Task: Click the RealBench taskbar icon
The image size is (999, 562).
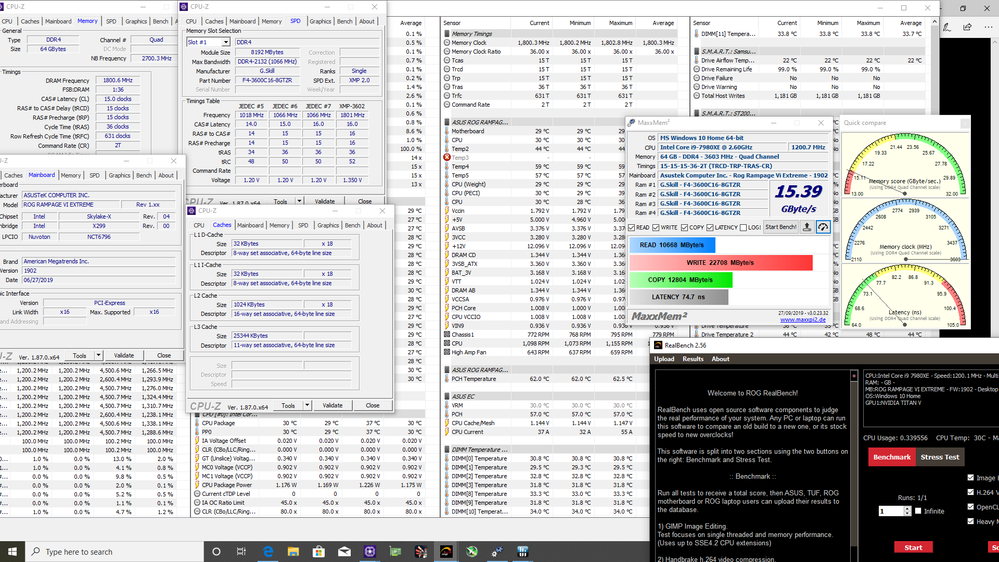Action: (x=446, y=551)
